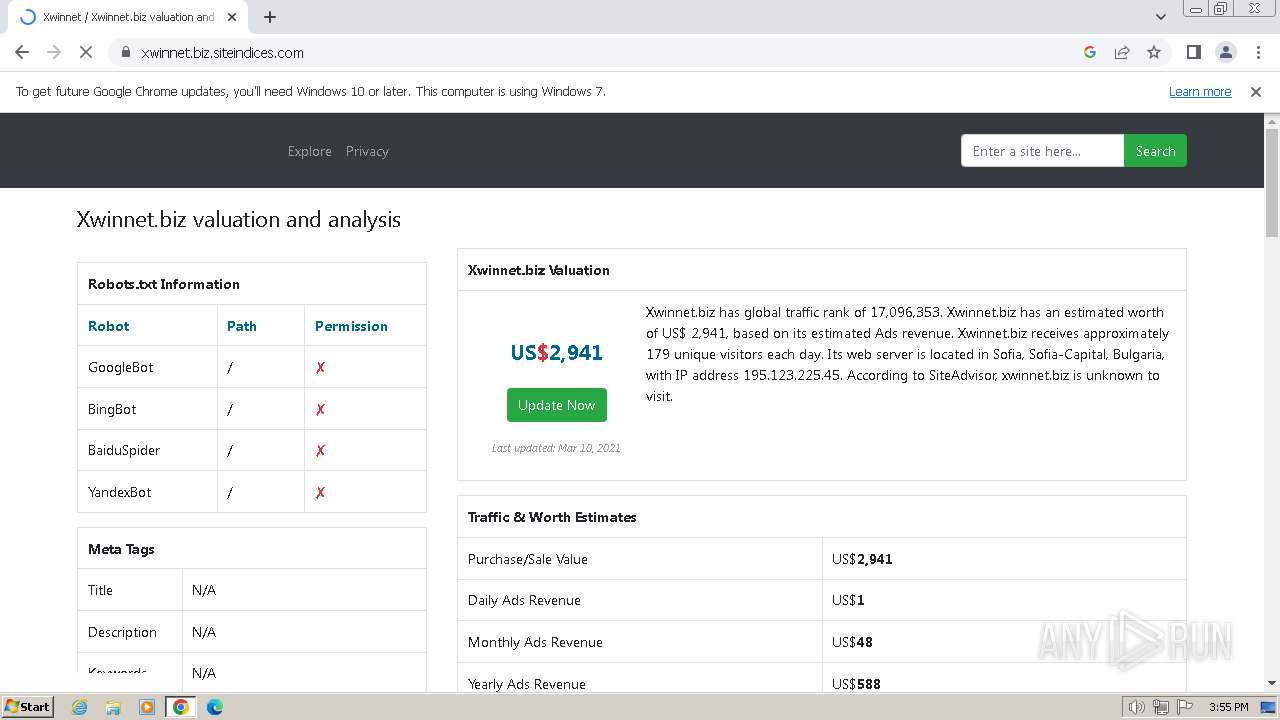Image resolution: width=1280 pixels, height=720 pixels.
Task: Stop loading the page
Action: pyautogui.click(x=86, y=52)
